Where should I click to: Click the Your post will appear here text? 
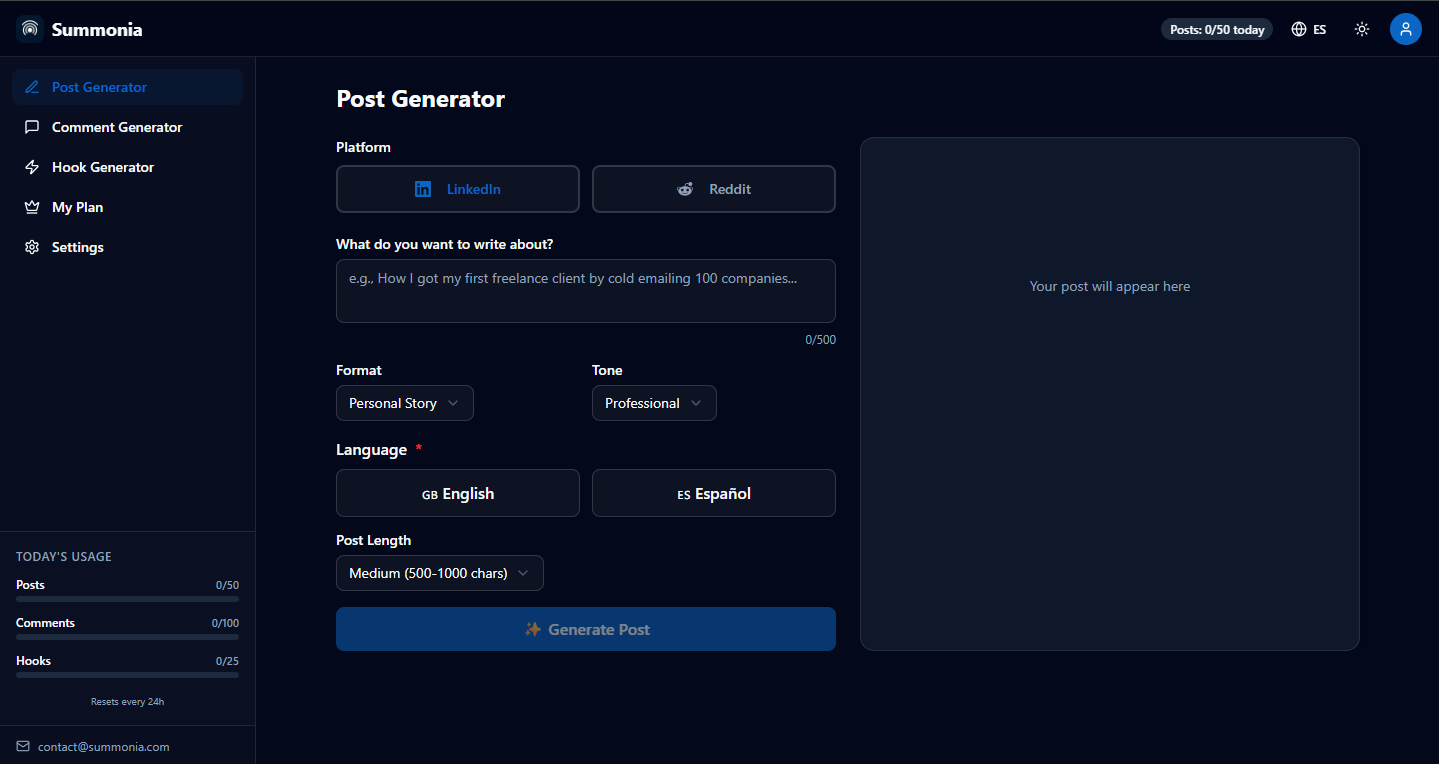(1110, 286)
